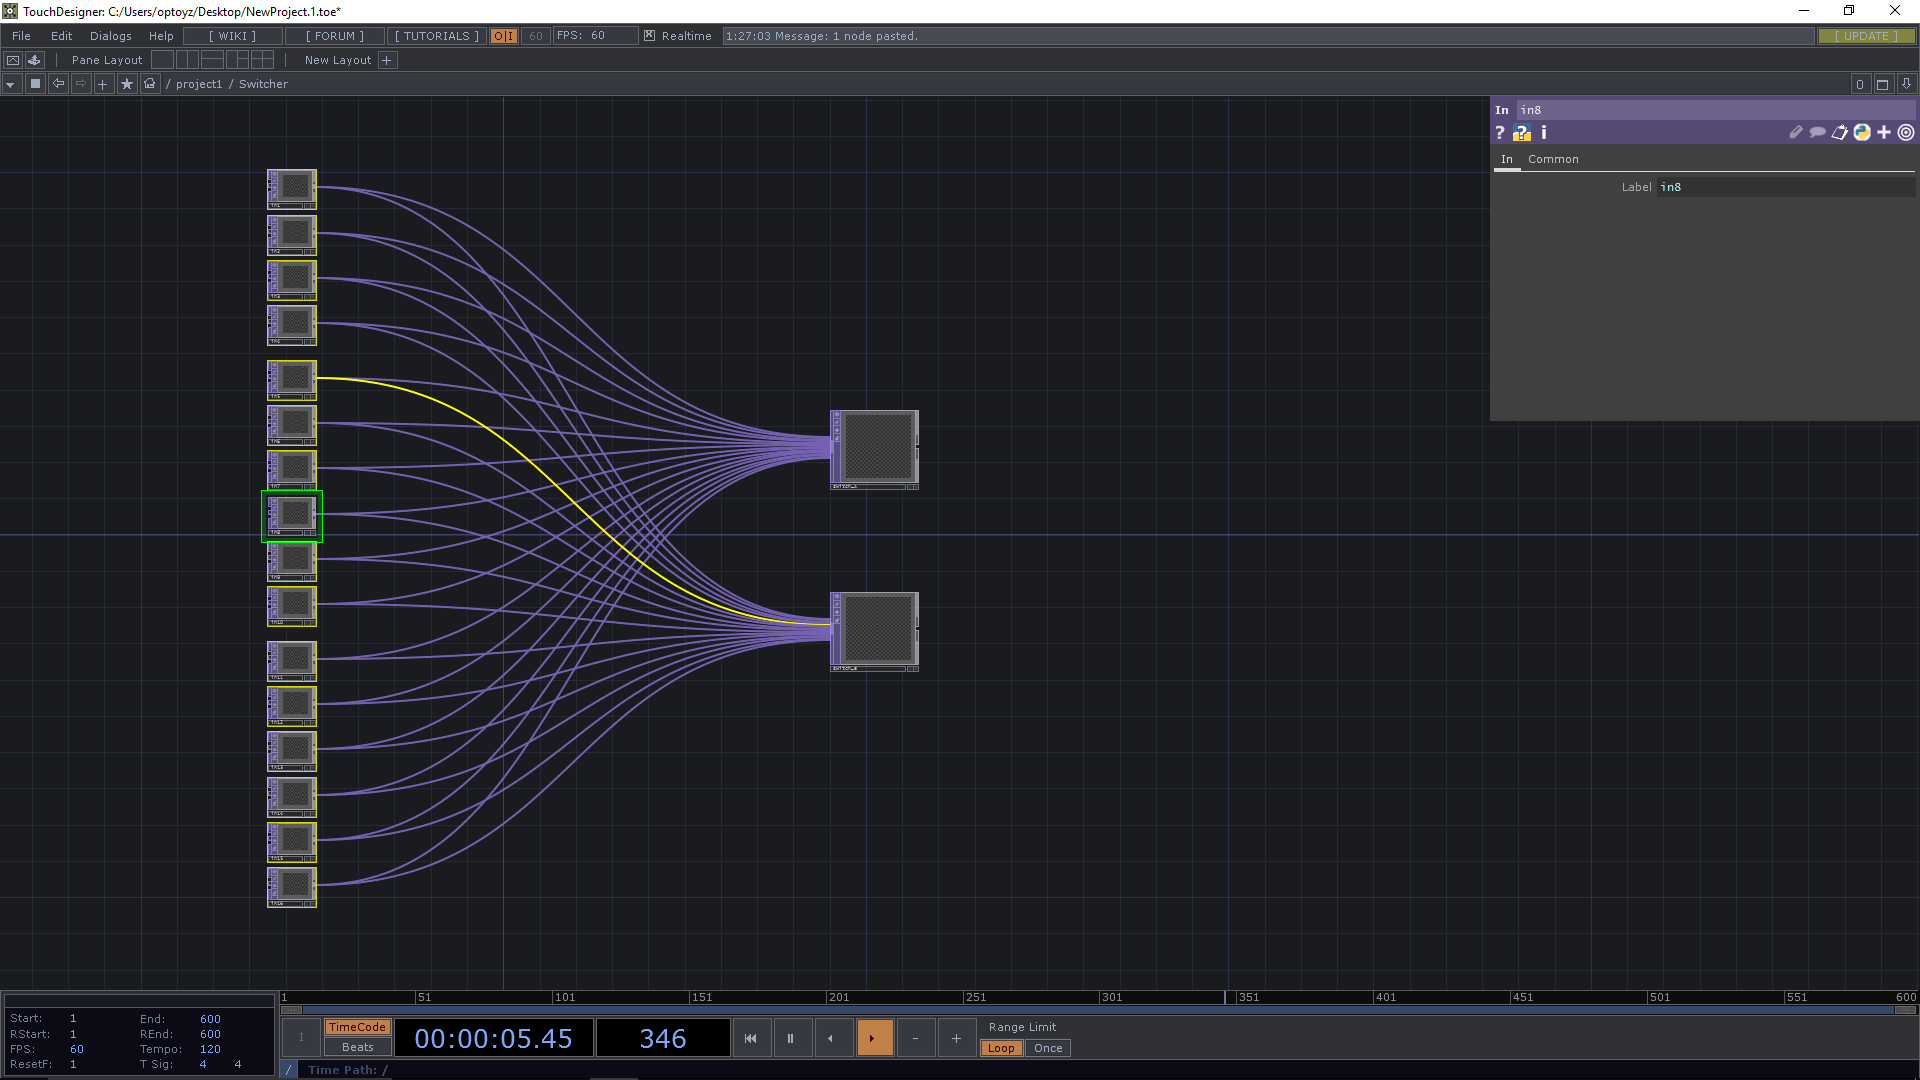Click the node viewer icon in panel

point(1908,132)
